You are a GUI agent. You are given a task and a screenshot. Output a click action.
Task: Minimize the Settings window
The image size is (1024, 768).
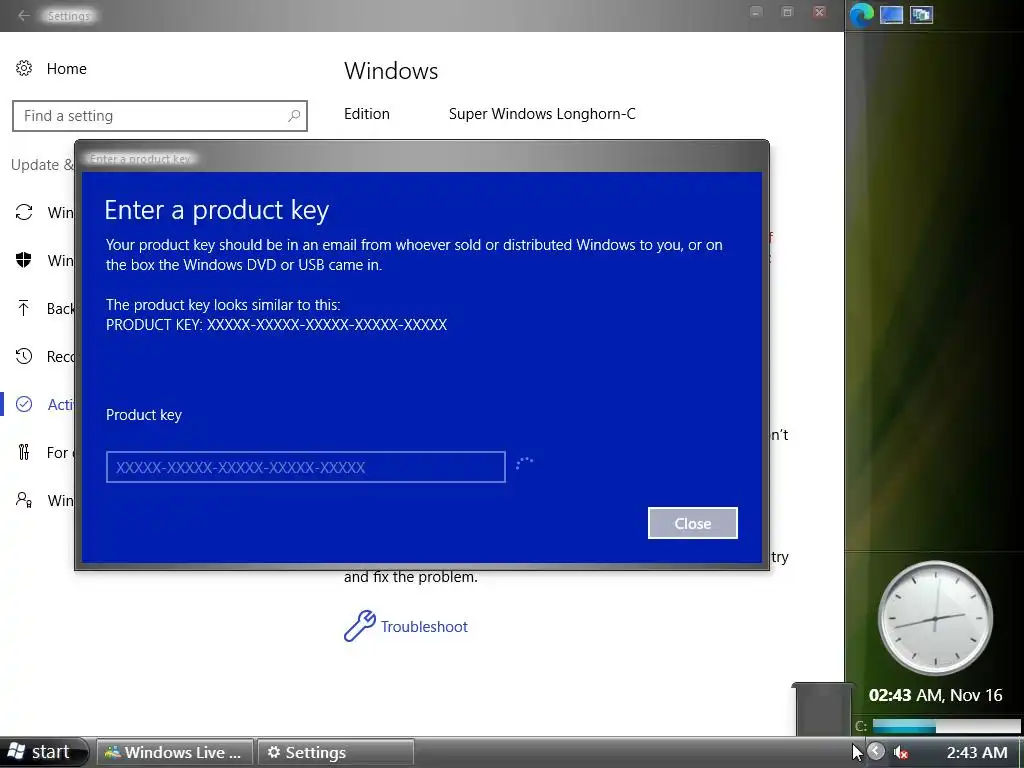point(756,12)
